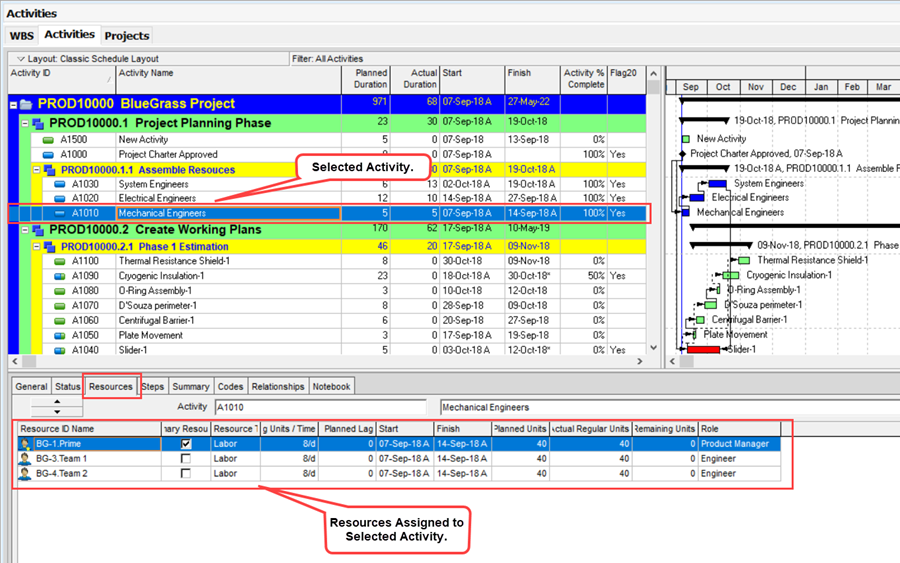This screenshot has height=563, width=900.
Task: Click the Project Charter Approved milestone diamond
Action: (x=682, y=154)
